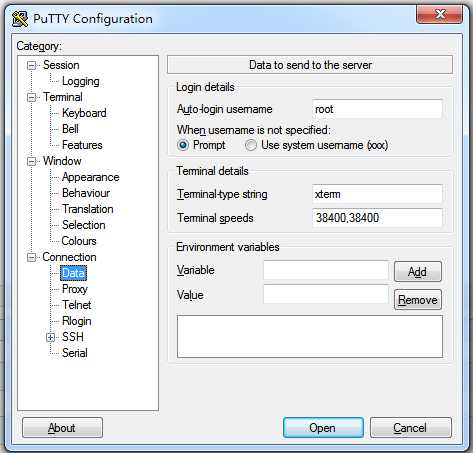Click the About button
Image resolution: width=473 pixels, height=453 pixels.
click(62, 428)
